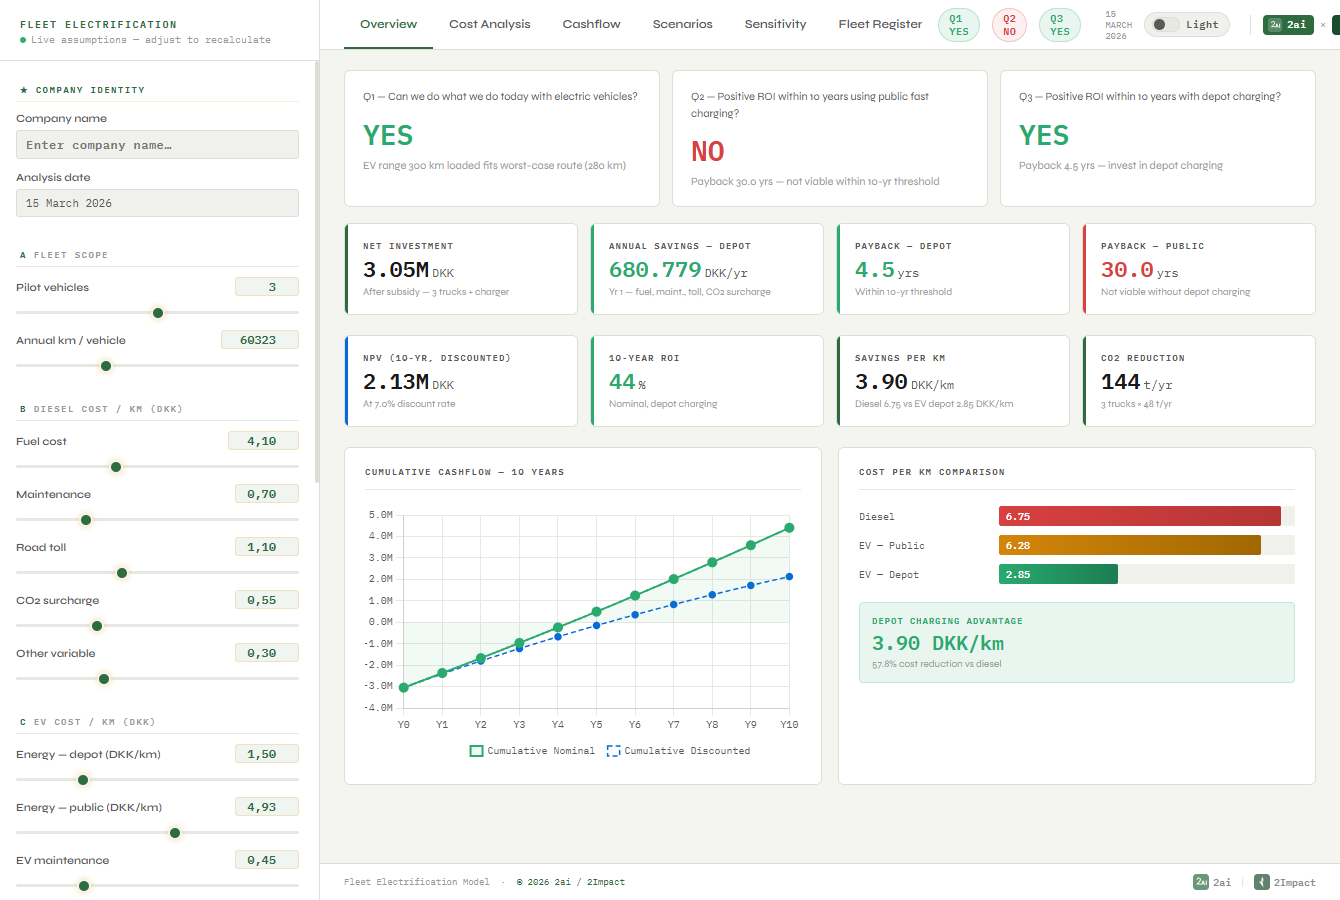The height and width of the screenshot is (900, 1340).
Task: Click the Road toll slider handle
Action: click(122, 573)
